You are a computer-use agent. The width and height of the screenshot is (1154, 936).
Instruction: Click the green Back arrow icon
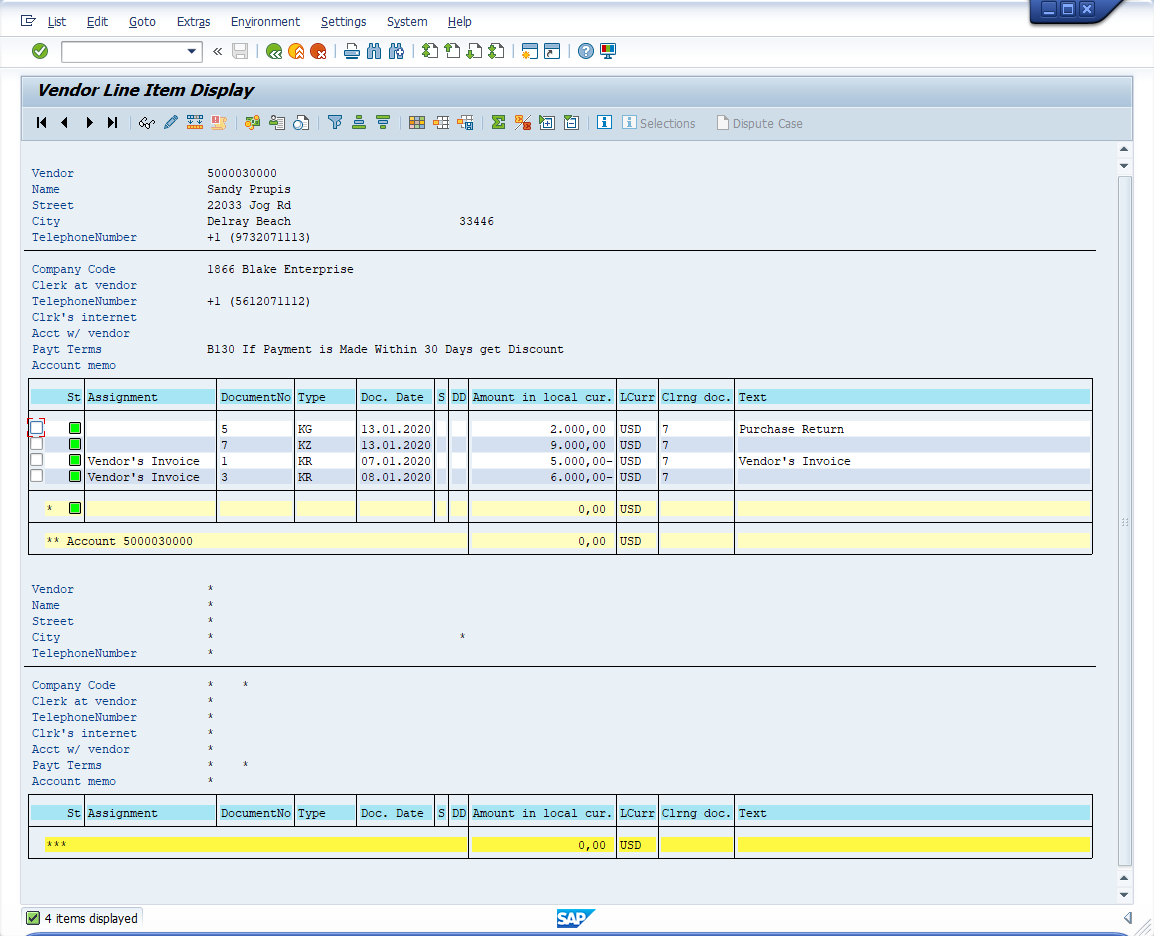273,51
